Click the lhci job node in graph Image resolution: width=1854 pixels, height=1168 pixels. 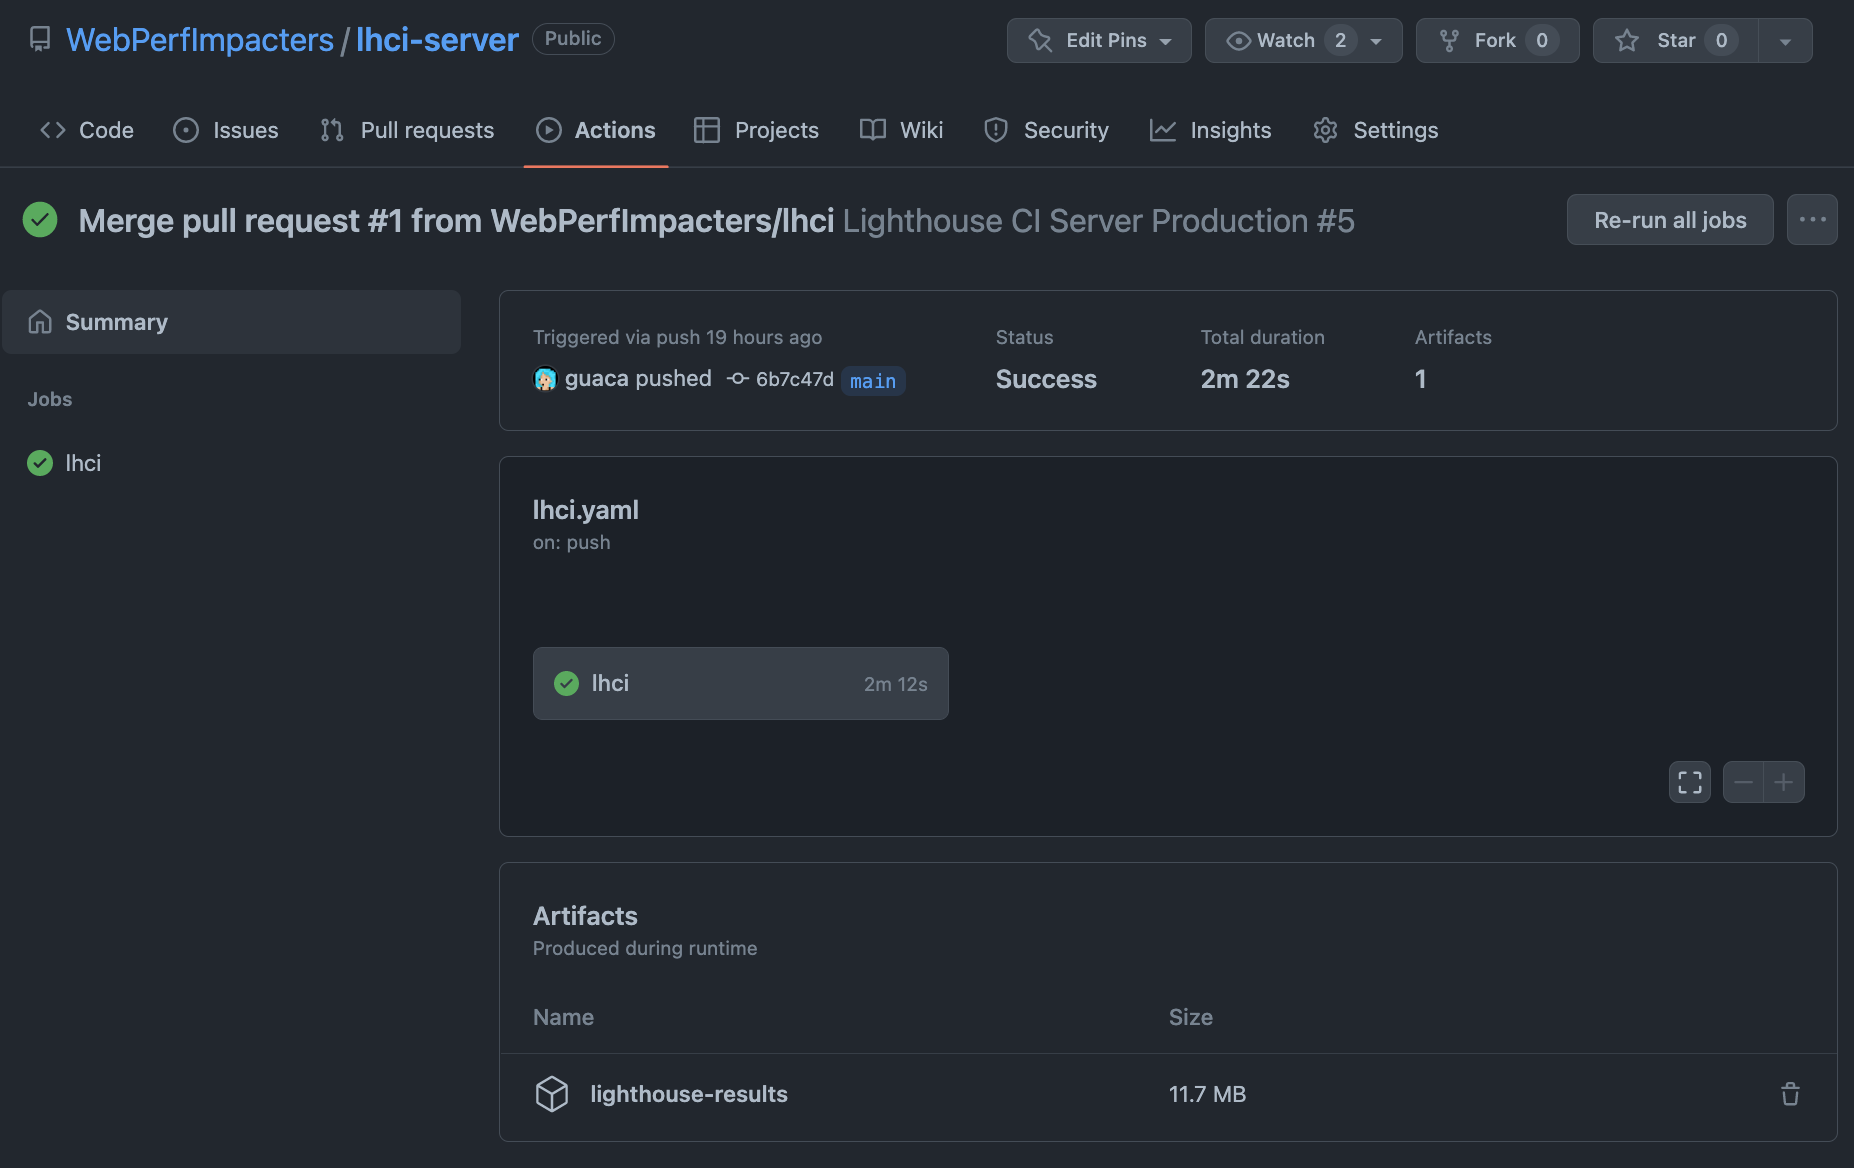740,684
